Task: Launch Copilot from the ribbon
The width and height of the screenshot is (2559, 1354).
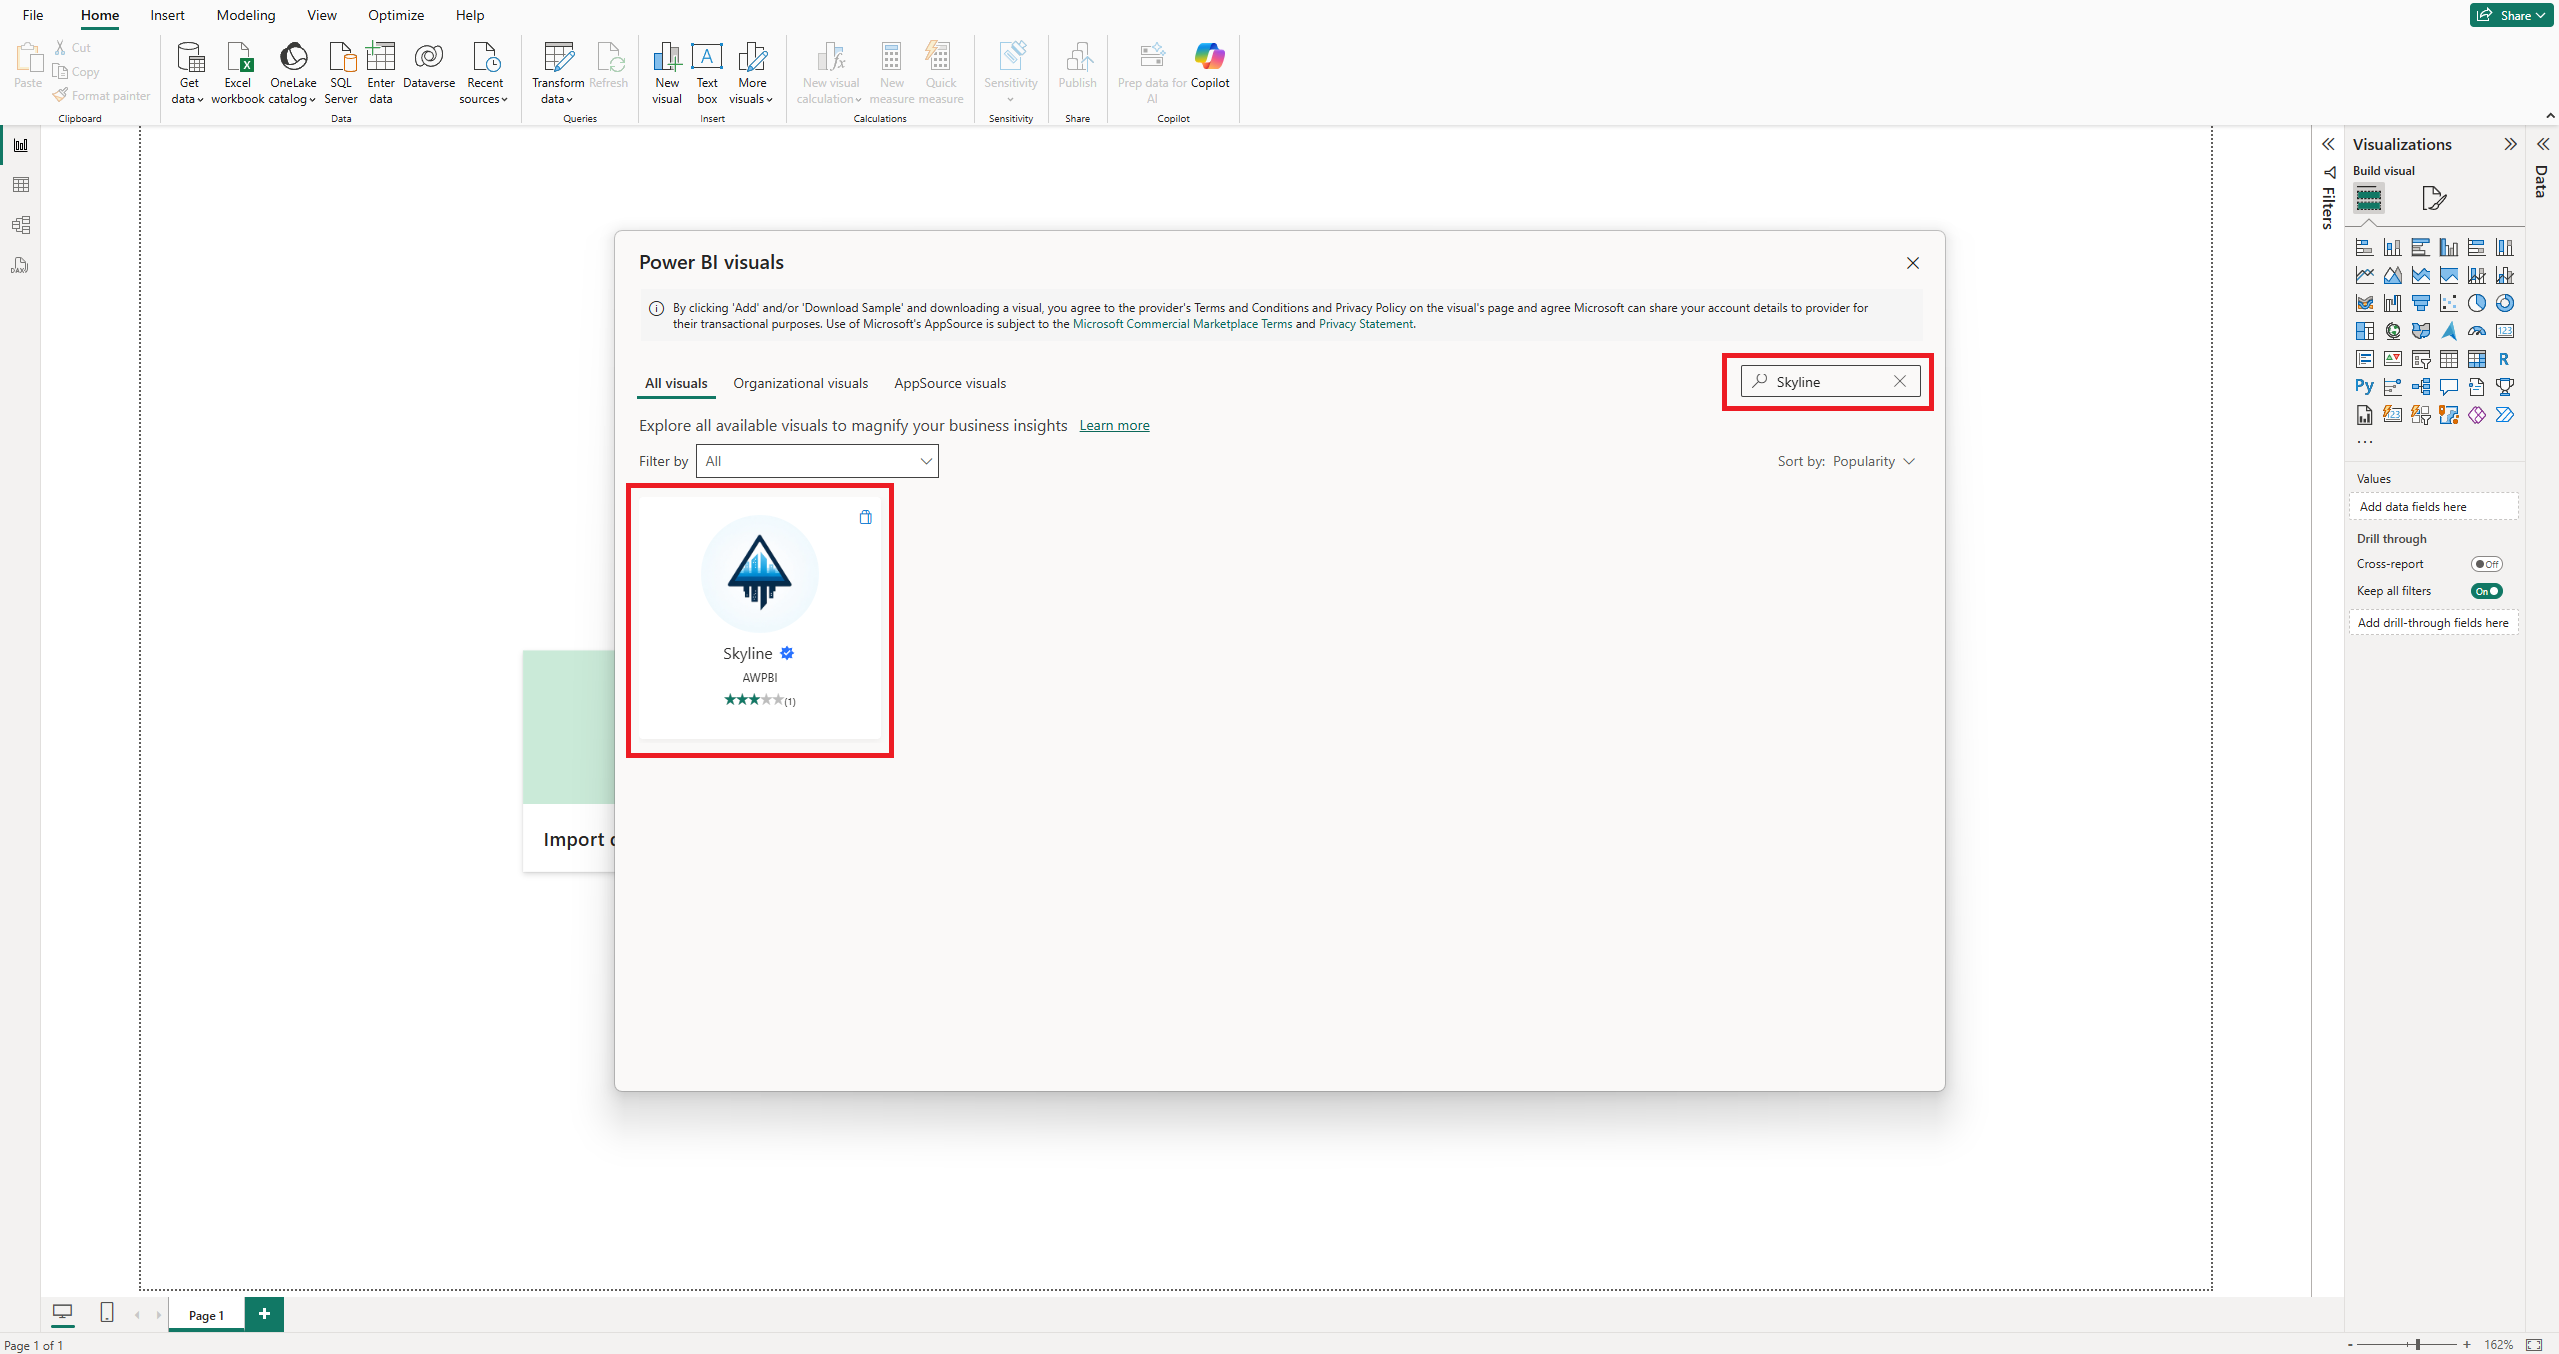Action: (1210, 66)
